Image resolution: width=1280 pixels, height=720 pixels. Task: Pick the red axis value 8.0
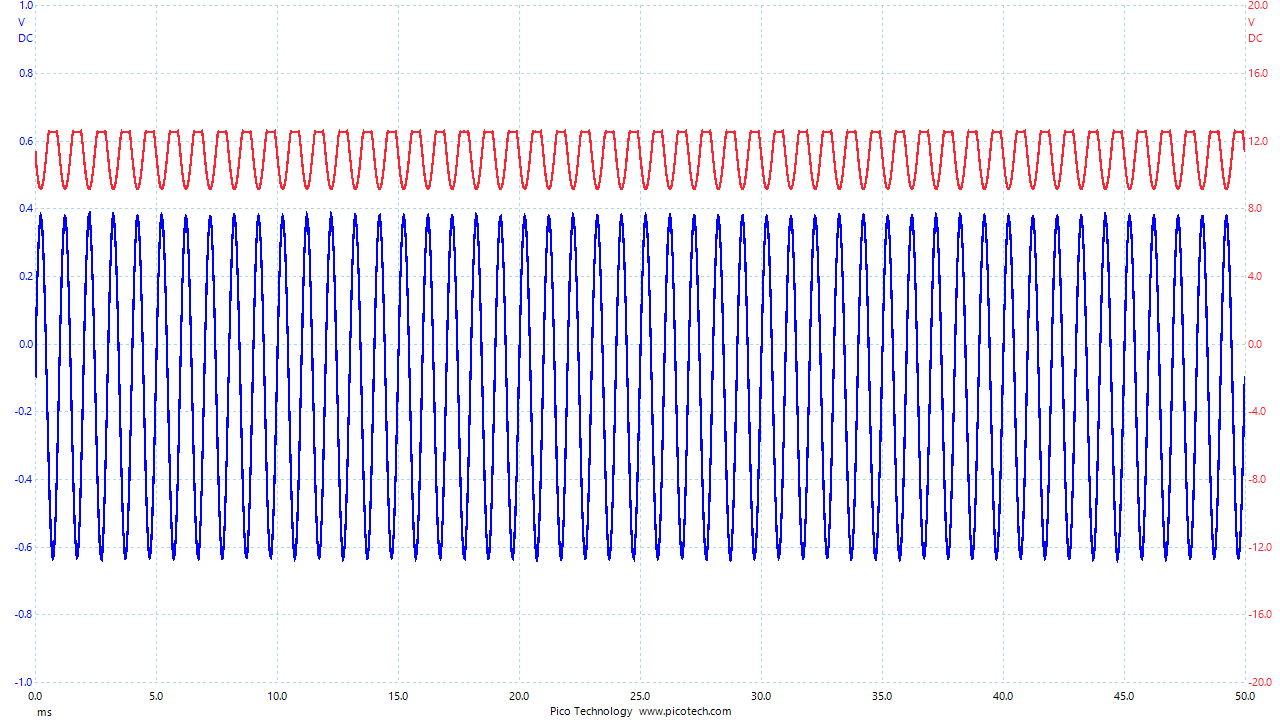click(x=1255, y=209)
